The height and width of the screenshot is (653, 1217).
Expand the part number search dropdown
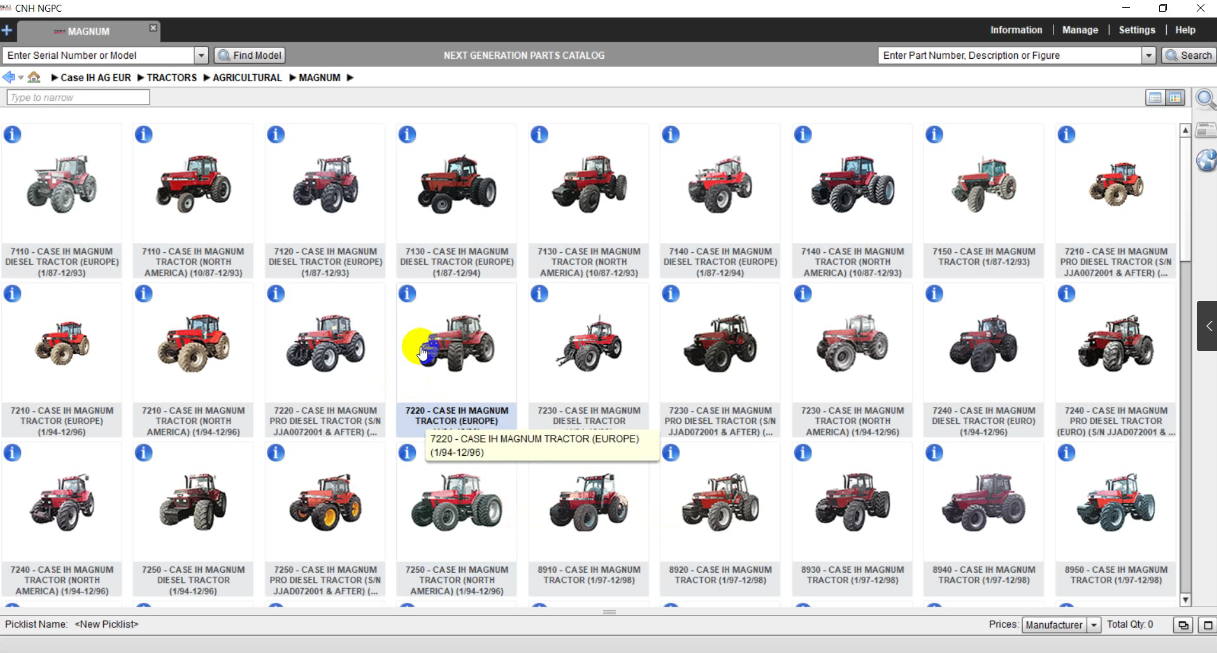pyautogui.click(x=1149, y=56)
